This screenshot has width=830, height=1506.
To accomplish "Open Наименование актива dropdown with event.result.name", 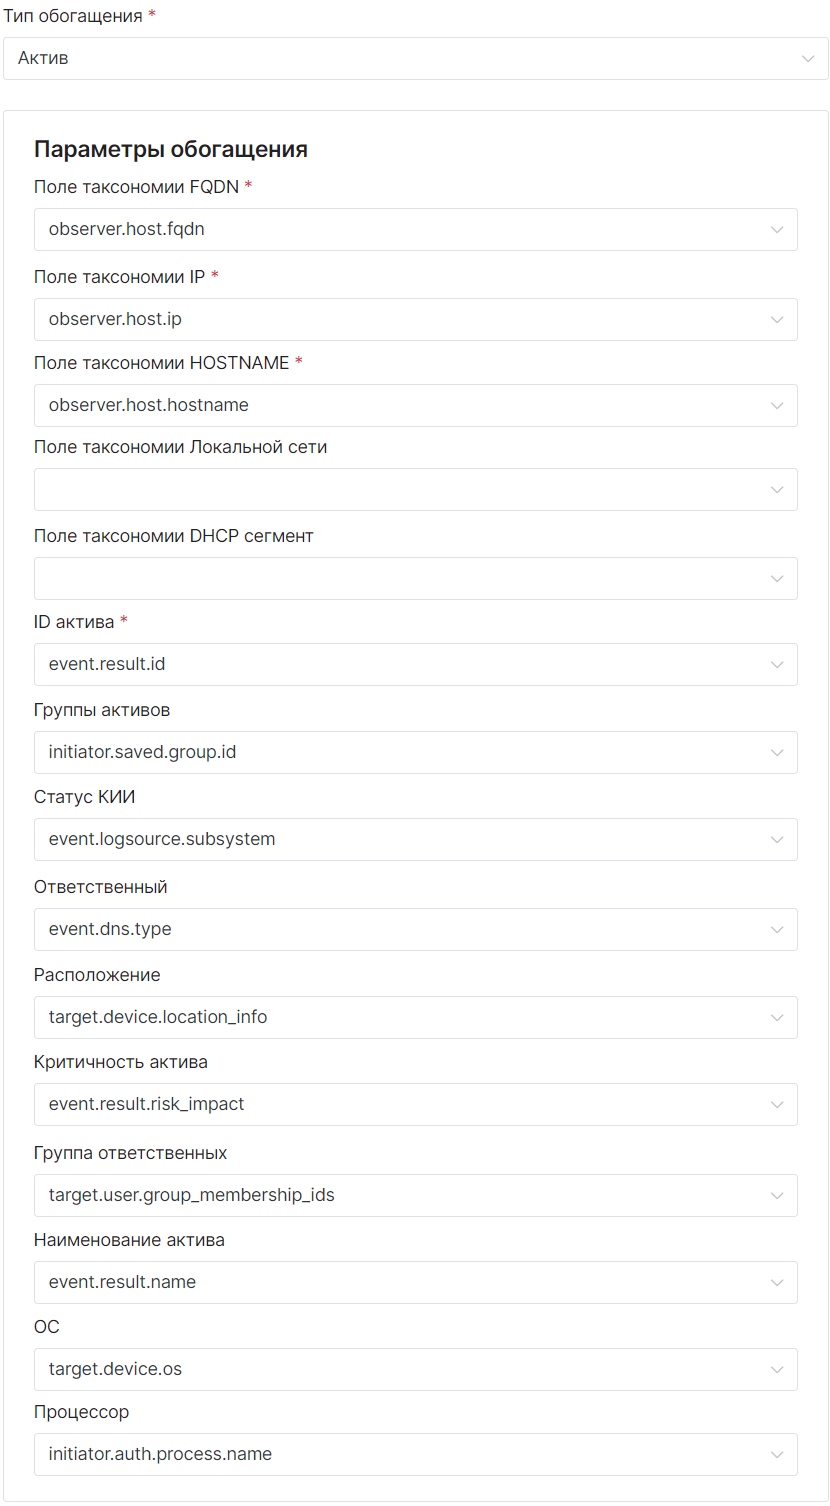I will [415, 1283].
